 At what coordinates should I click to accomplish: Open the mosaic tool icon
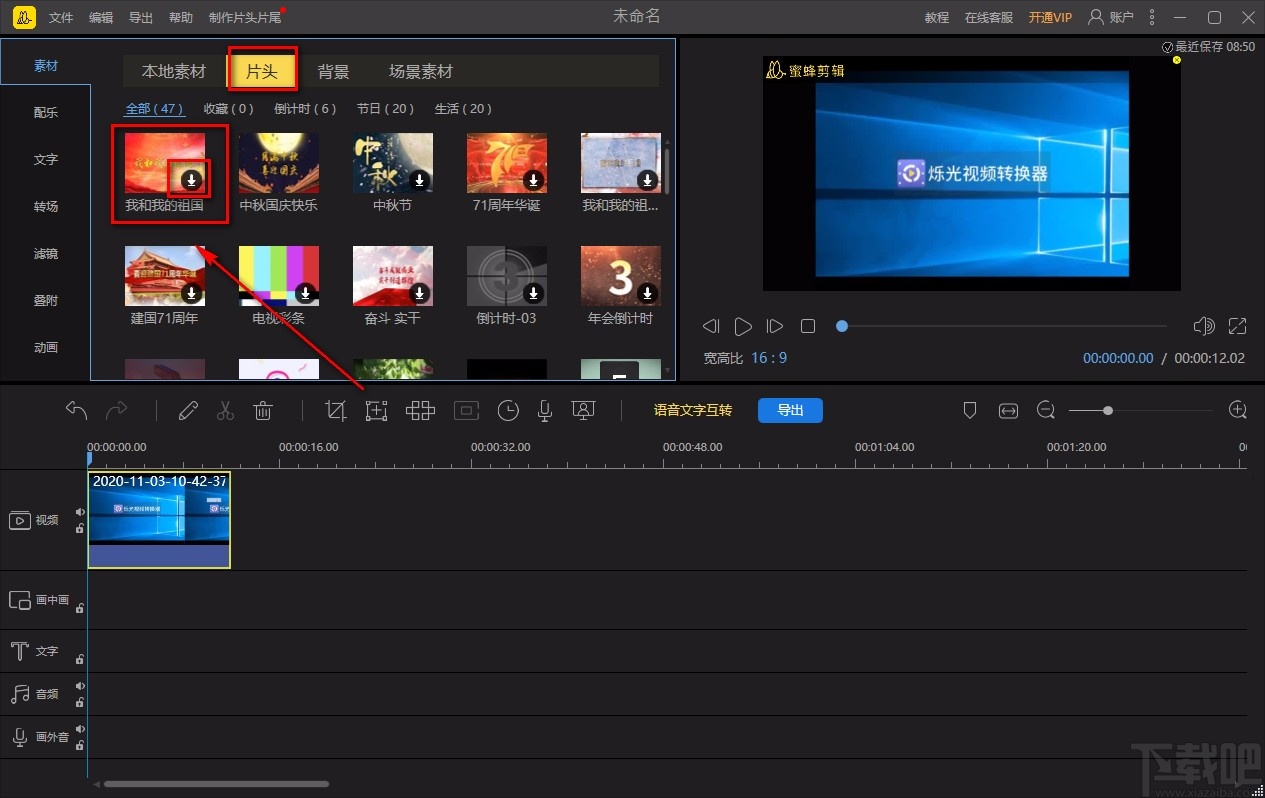(420, 410)
